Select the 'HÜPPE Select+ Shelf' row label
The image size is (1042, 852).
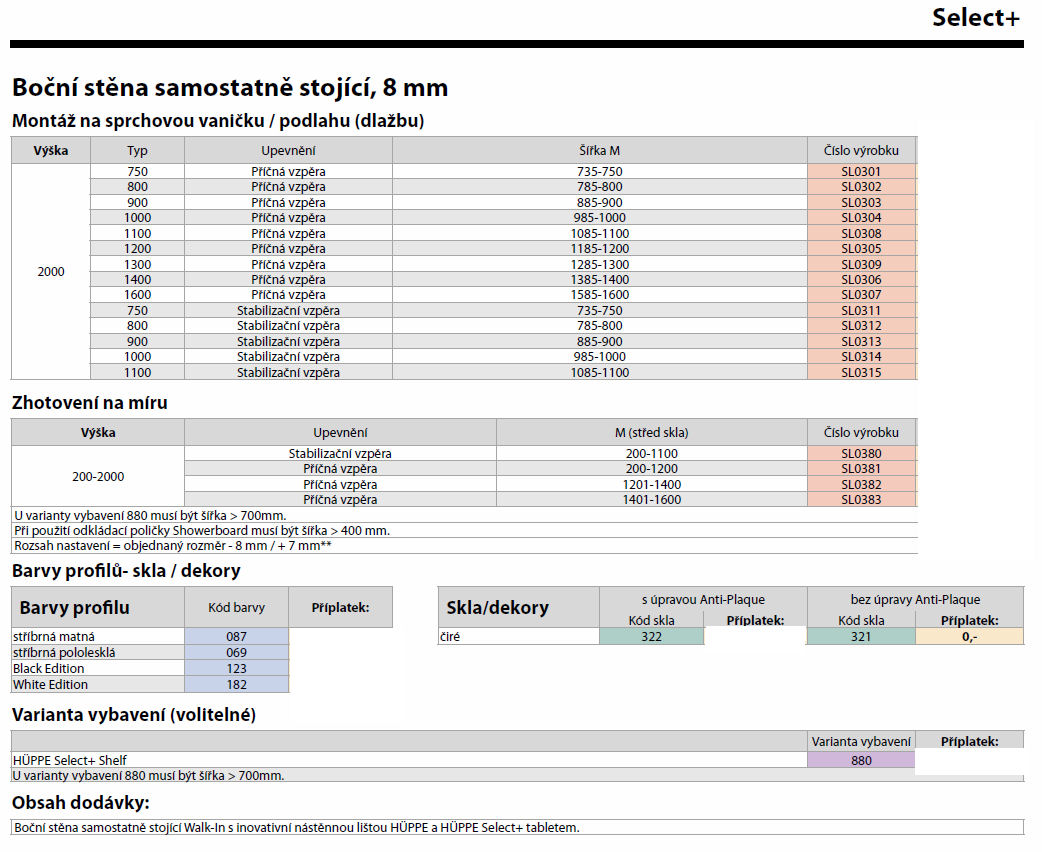[71, 760]
